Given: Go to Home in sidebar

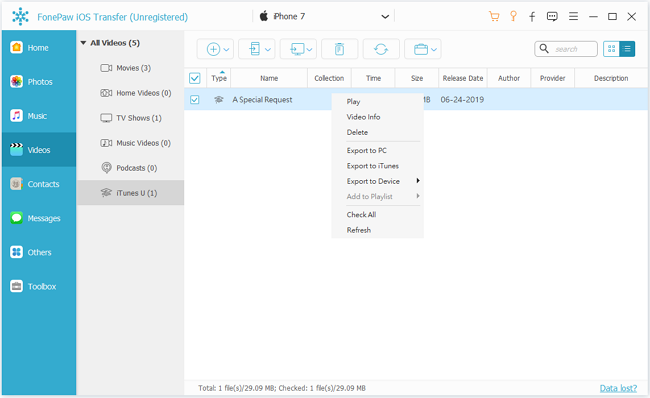Looking at the screenshot, I should pos(39,48).
